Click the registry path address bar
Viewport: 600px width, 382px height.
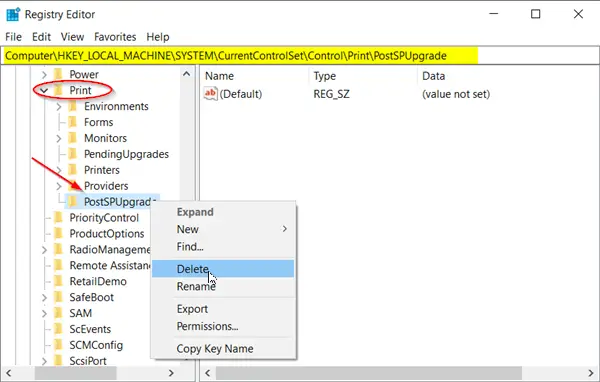(x=300, y=56)
